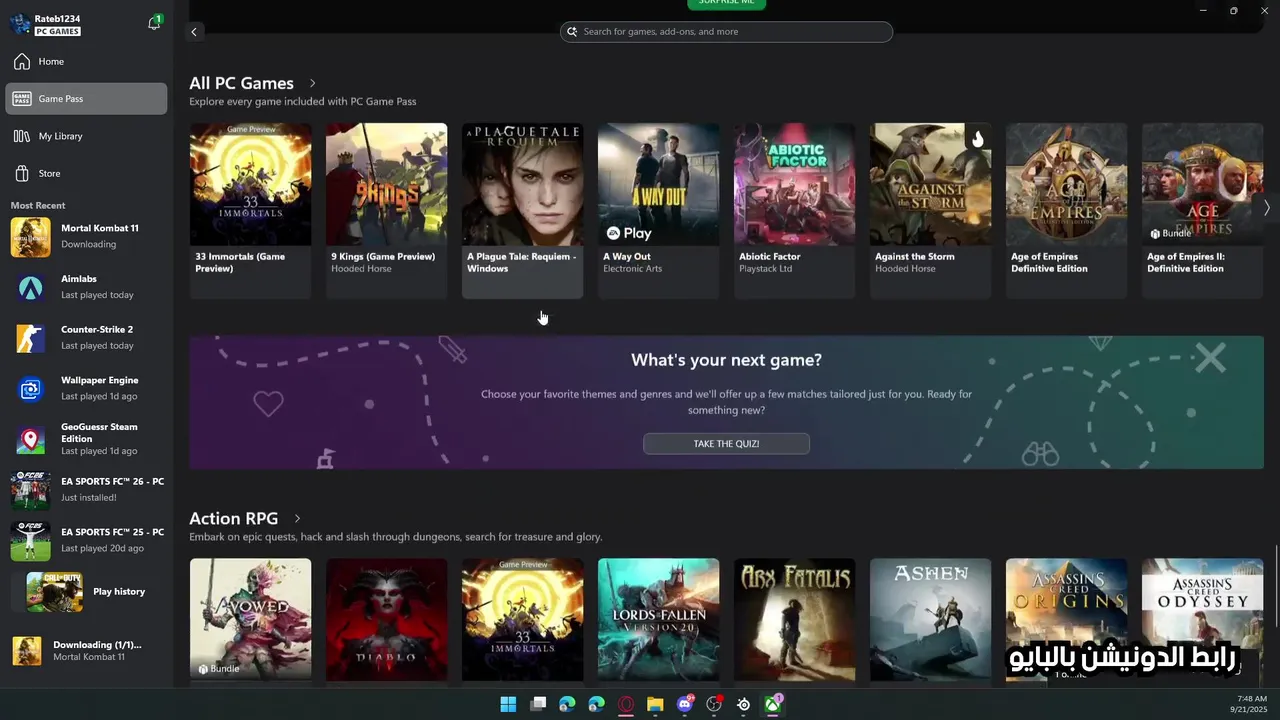Open the Downloading (1/1) queue status
The height and width of the screenshot is (720, 1280).
pyautogui.click(x=87, y=651)
